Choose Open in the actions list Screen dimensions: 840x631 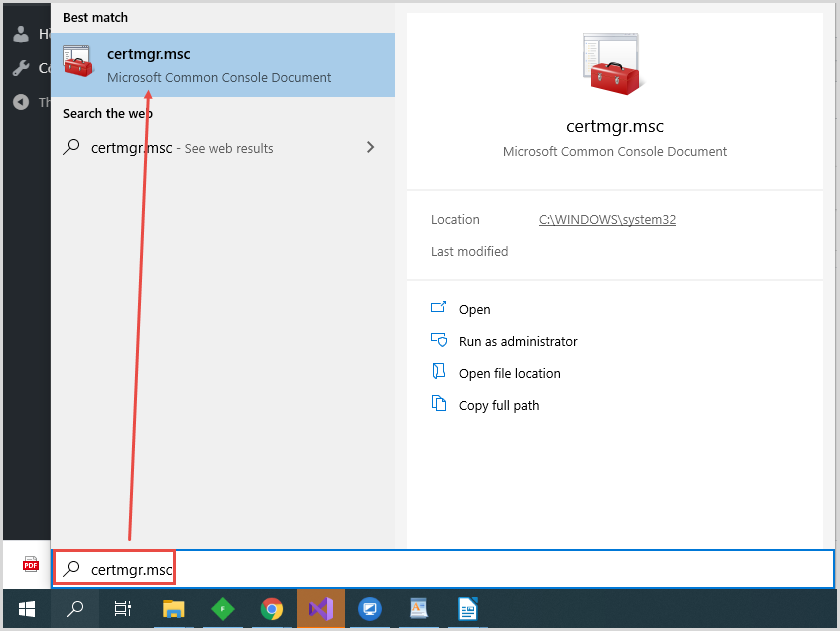point(474,310)
